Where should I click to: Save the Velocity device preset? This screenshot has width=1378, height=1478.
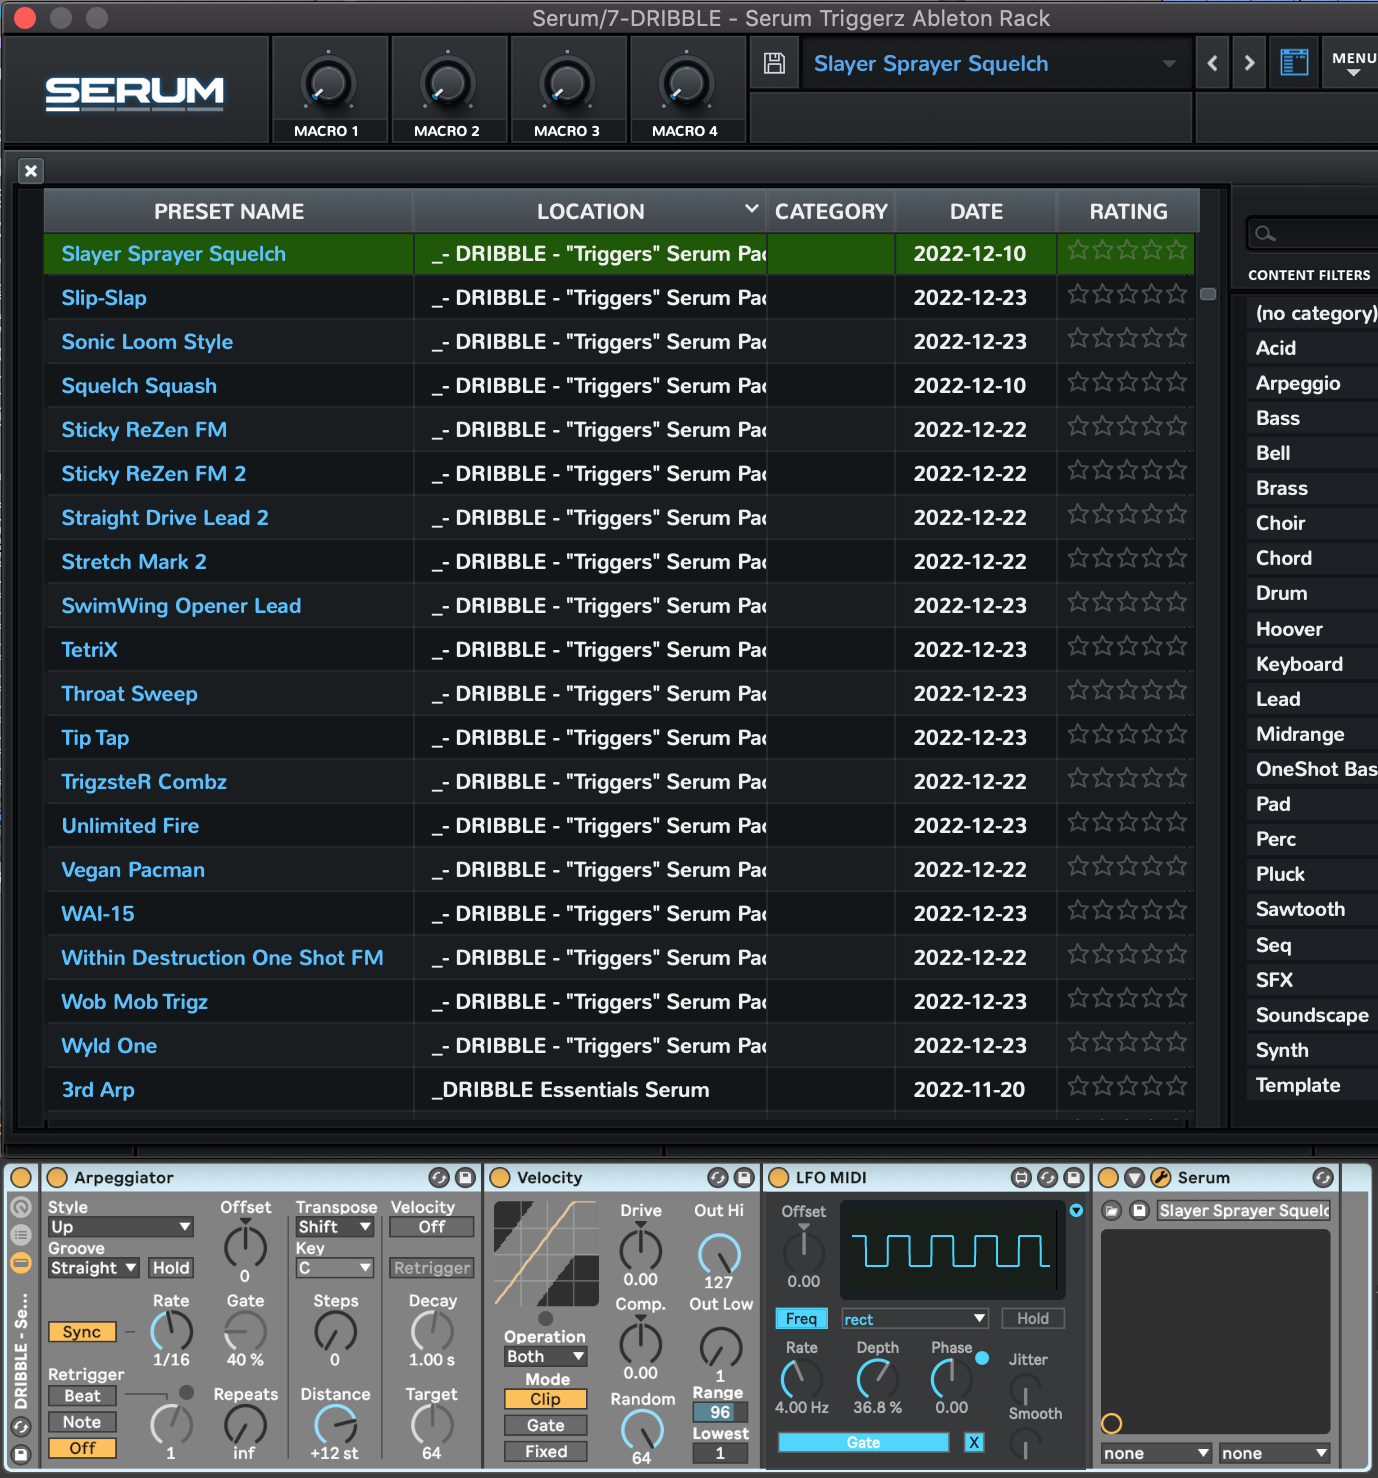point(744,1177)
